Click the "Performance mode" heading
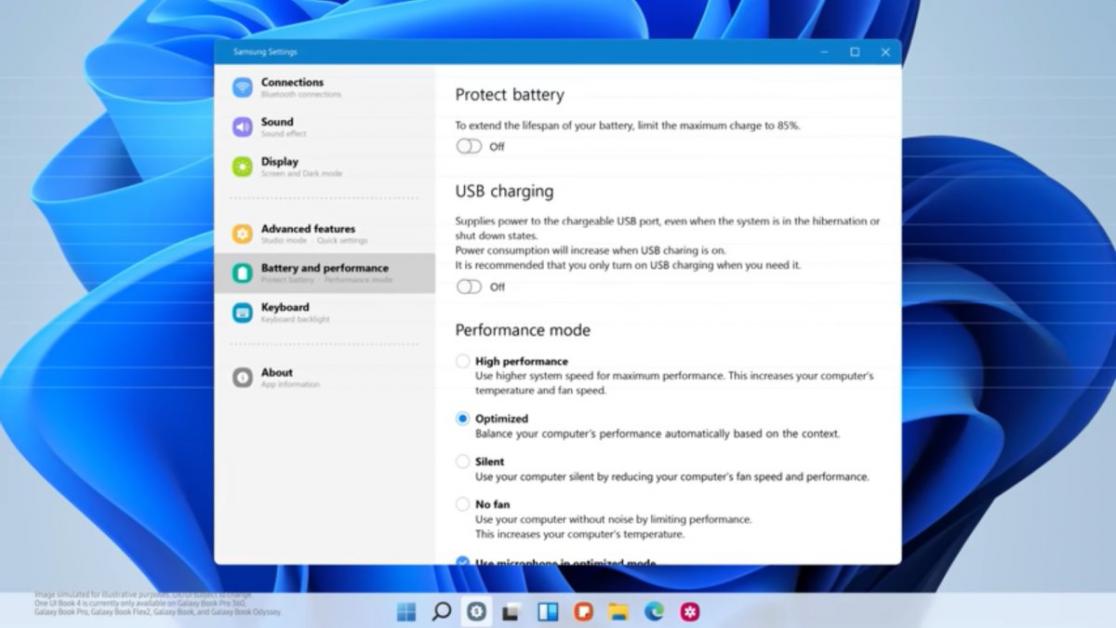Viewport: 1116px width, 628px height. pos(522,330)
